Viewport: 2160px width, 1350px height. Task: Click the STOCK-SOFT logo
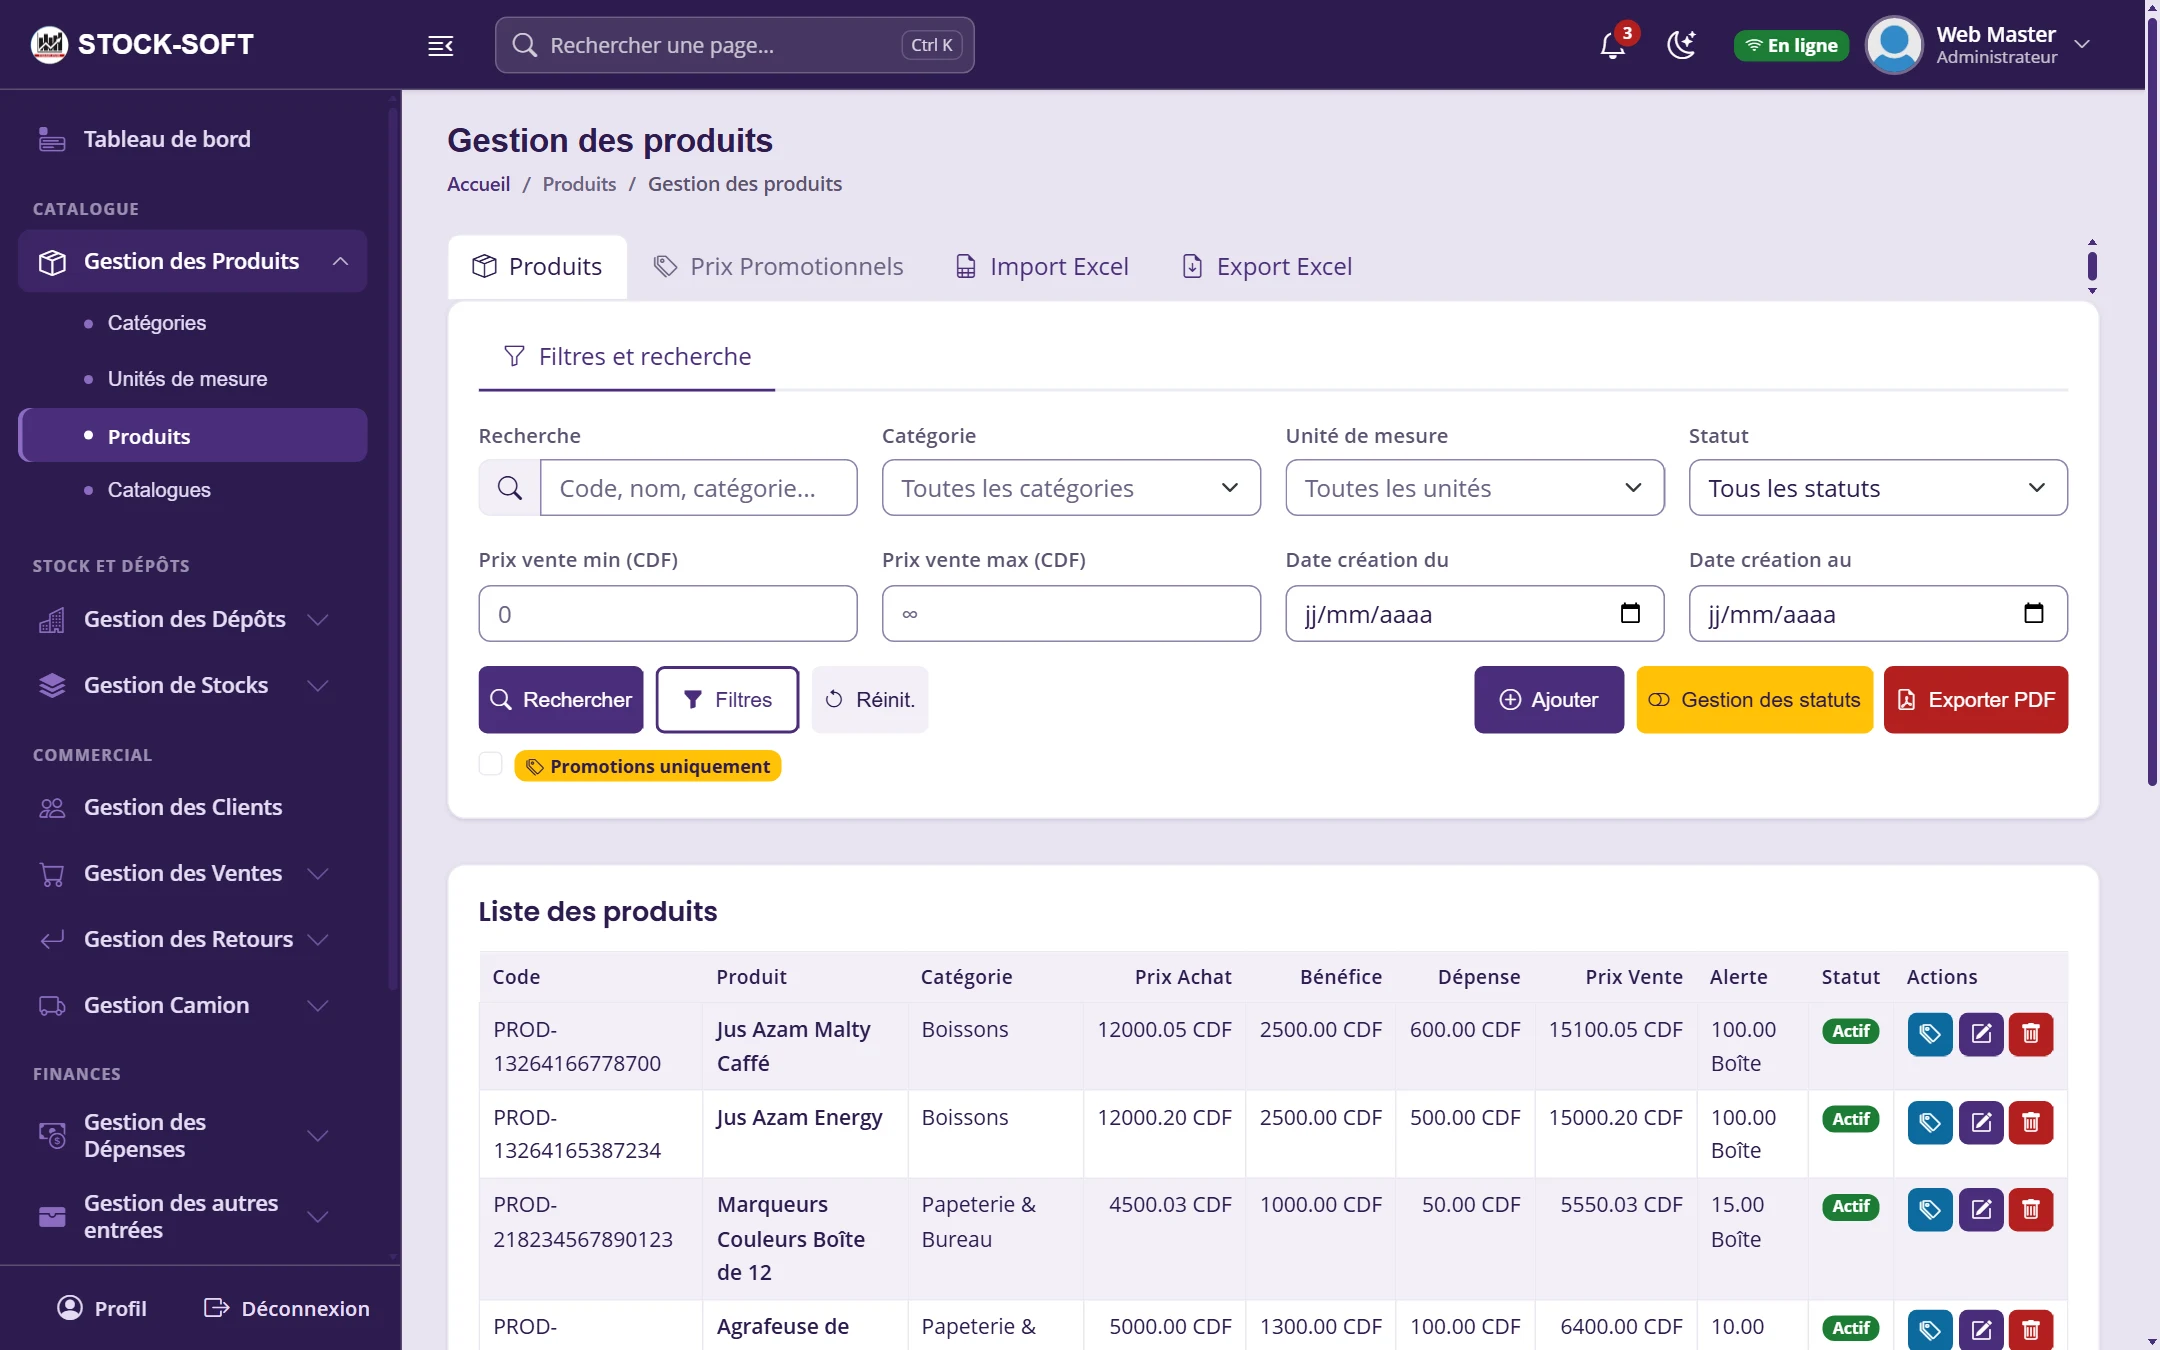pos(142,44)
